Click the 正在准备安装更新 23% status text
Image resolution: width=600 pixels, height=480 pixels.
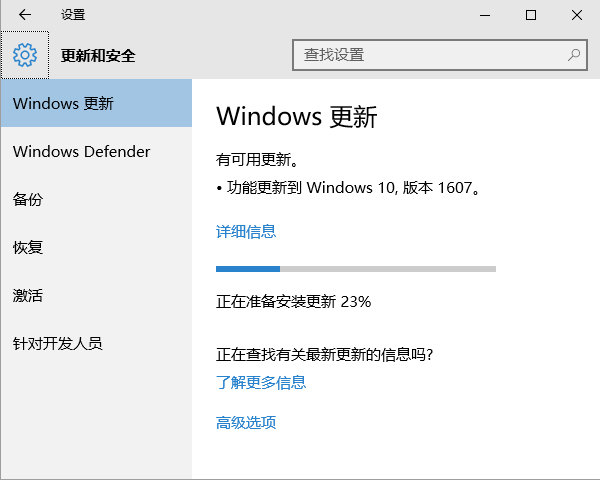pos(293,302)
